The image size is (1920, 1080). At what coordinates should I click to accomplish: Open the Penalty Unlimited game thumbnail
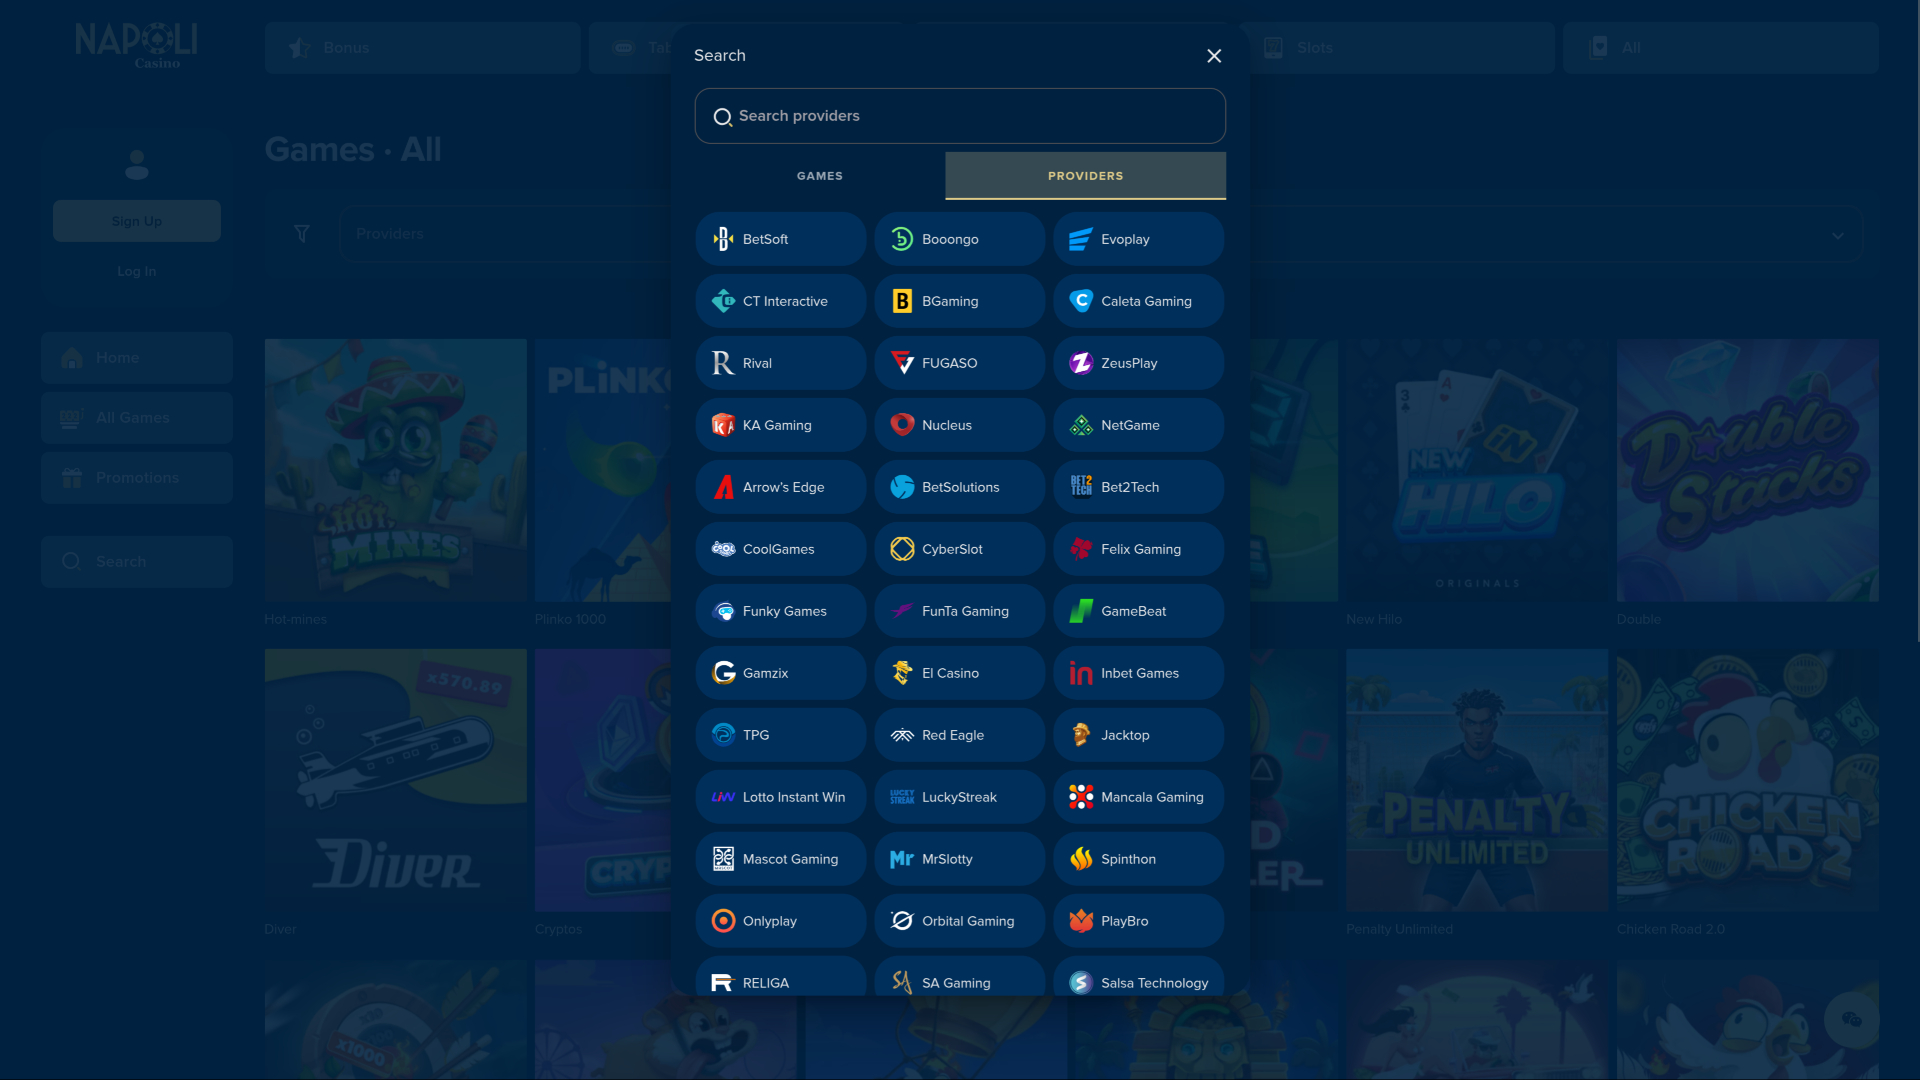(x=1477, y=780)
